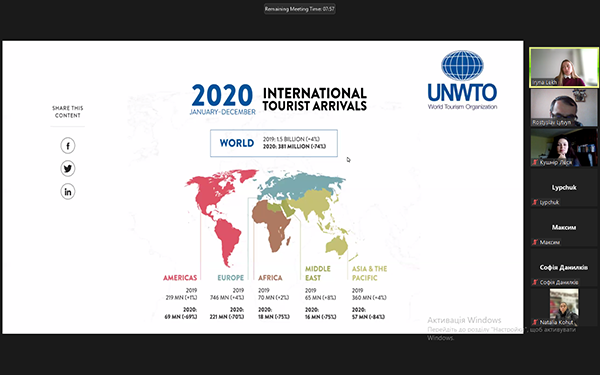The width and height of the screenshot is (600, 375).
Task: Click the EUROPE region label
Action: 231,278
